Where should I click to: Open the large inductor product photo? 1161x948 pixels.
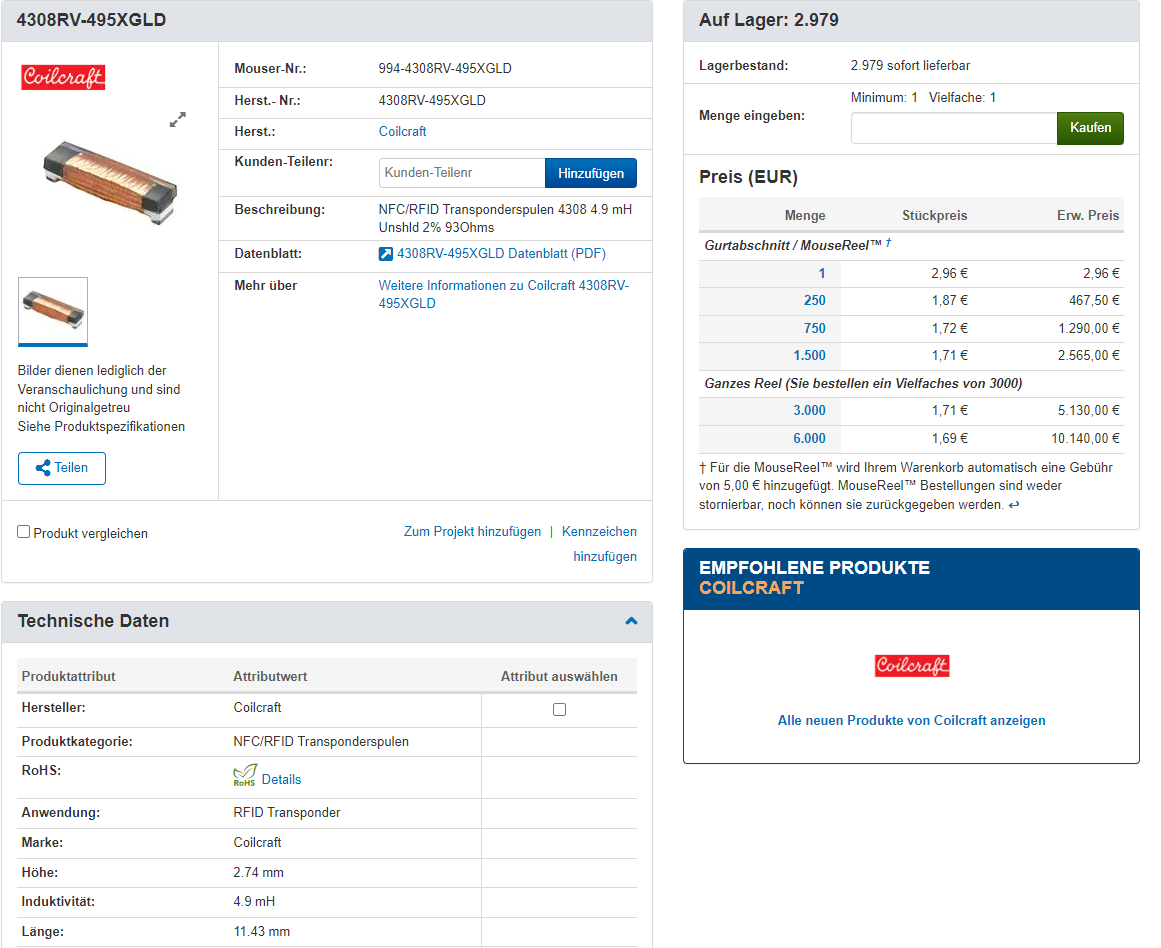click(110, 182)
